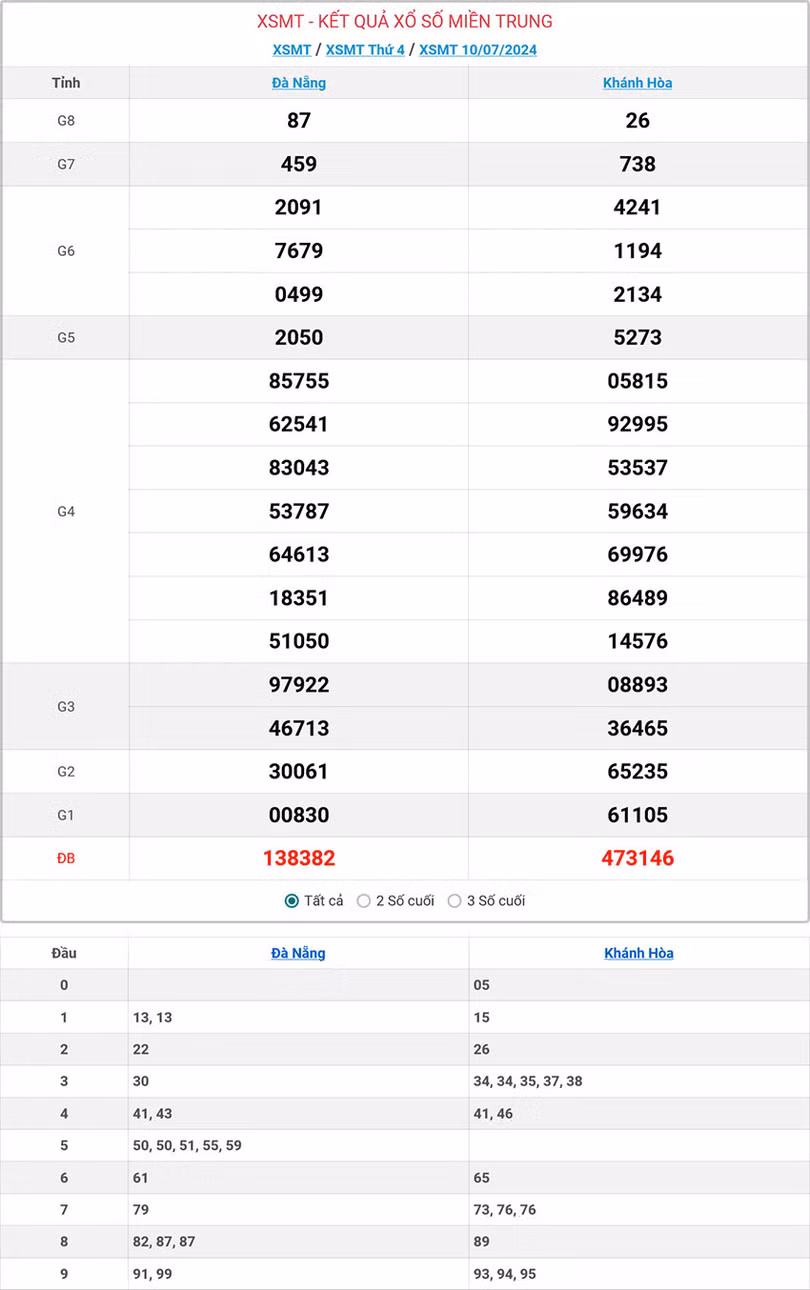The height and width of the screenshot is (1290, 810).
Task: Click the Đầu column header
Action: tap(64, 953)
